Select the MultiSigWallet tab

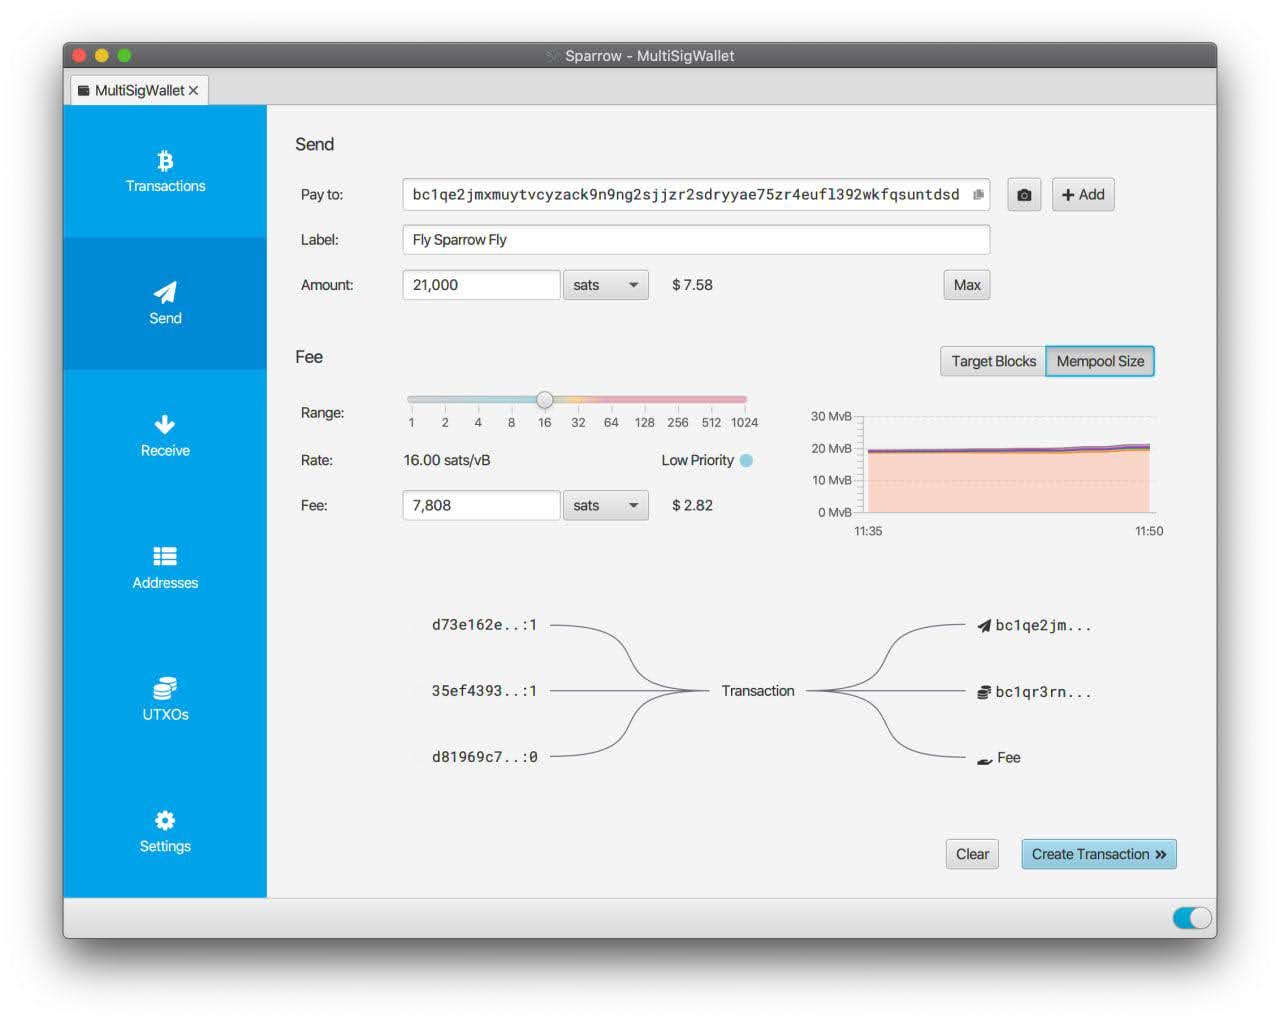pyautogui.click(x=138, y=90)
